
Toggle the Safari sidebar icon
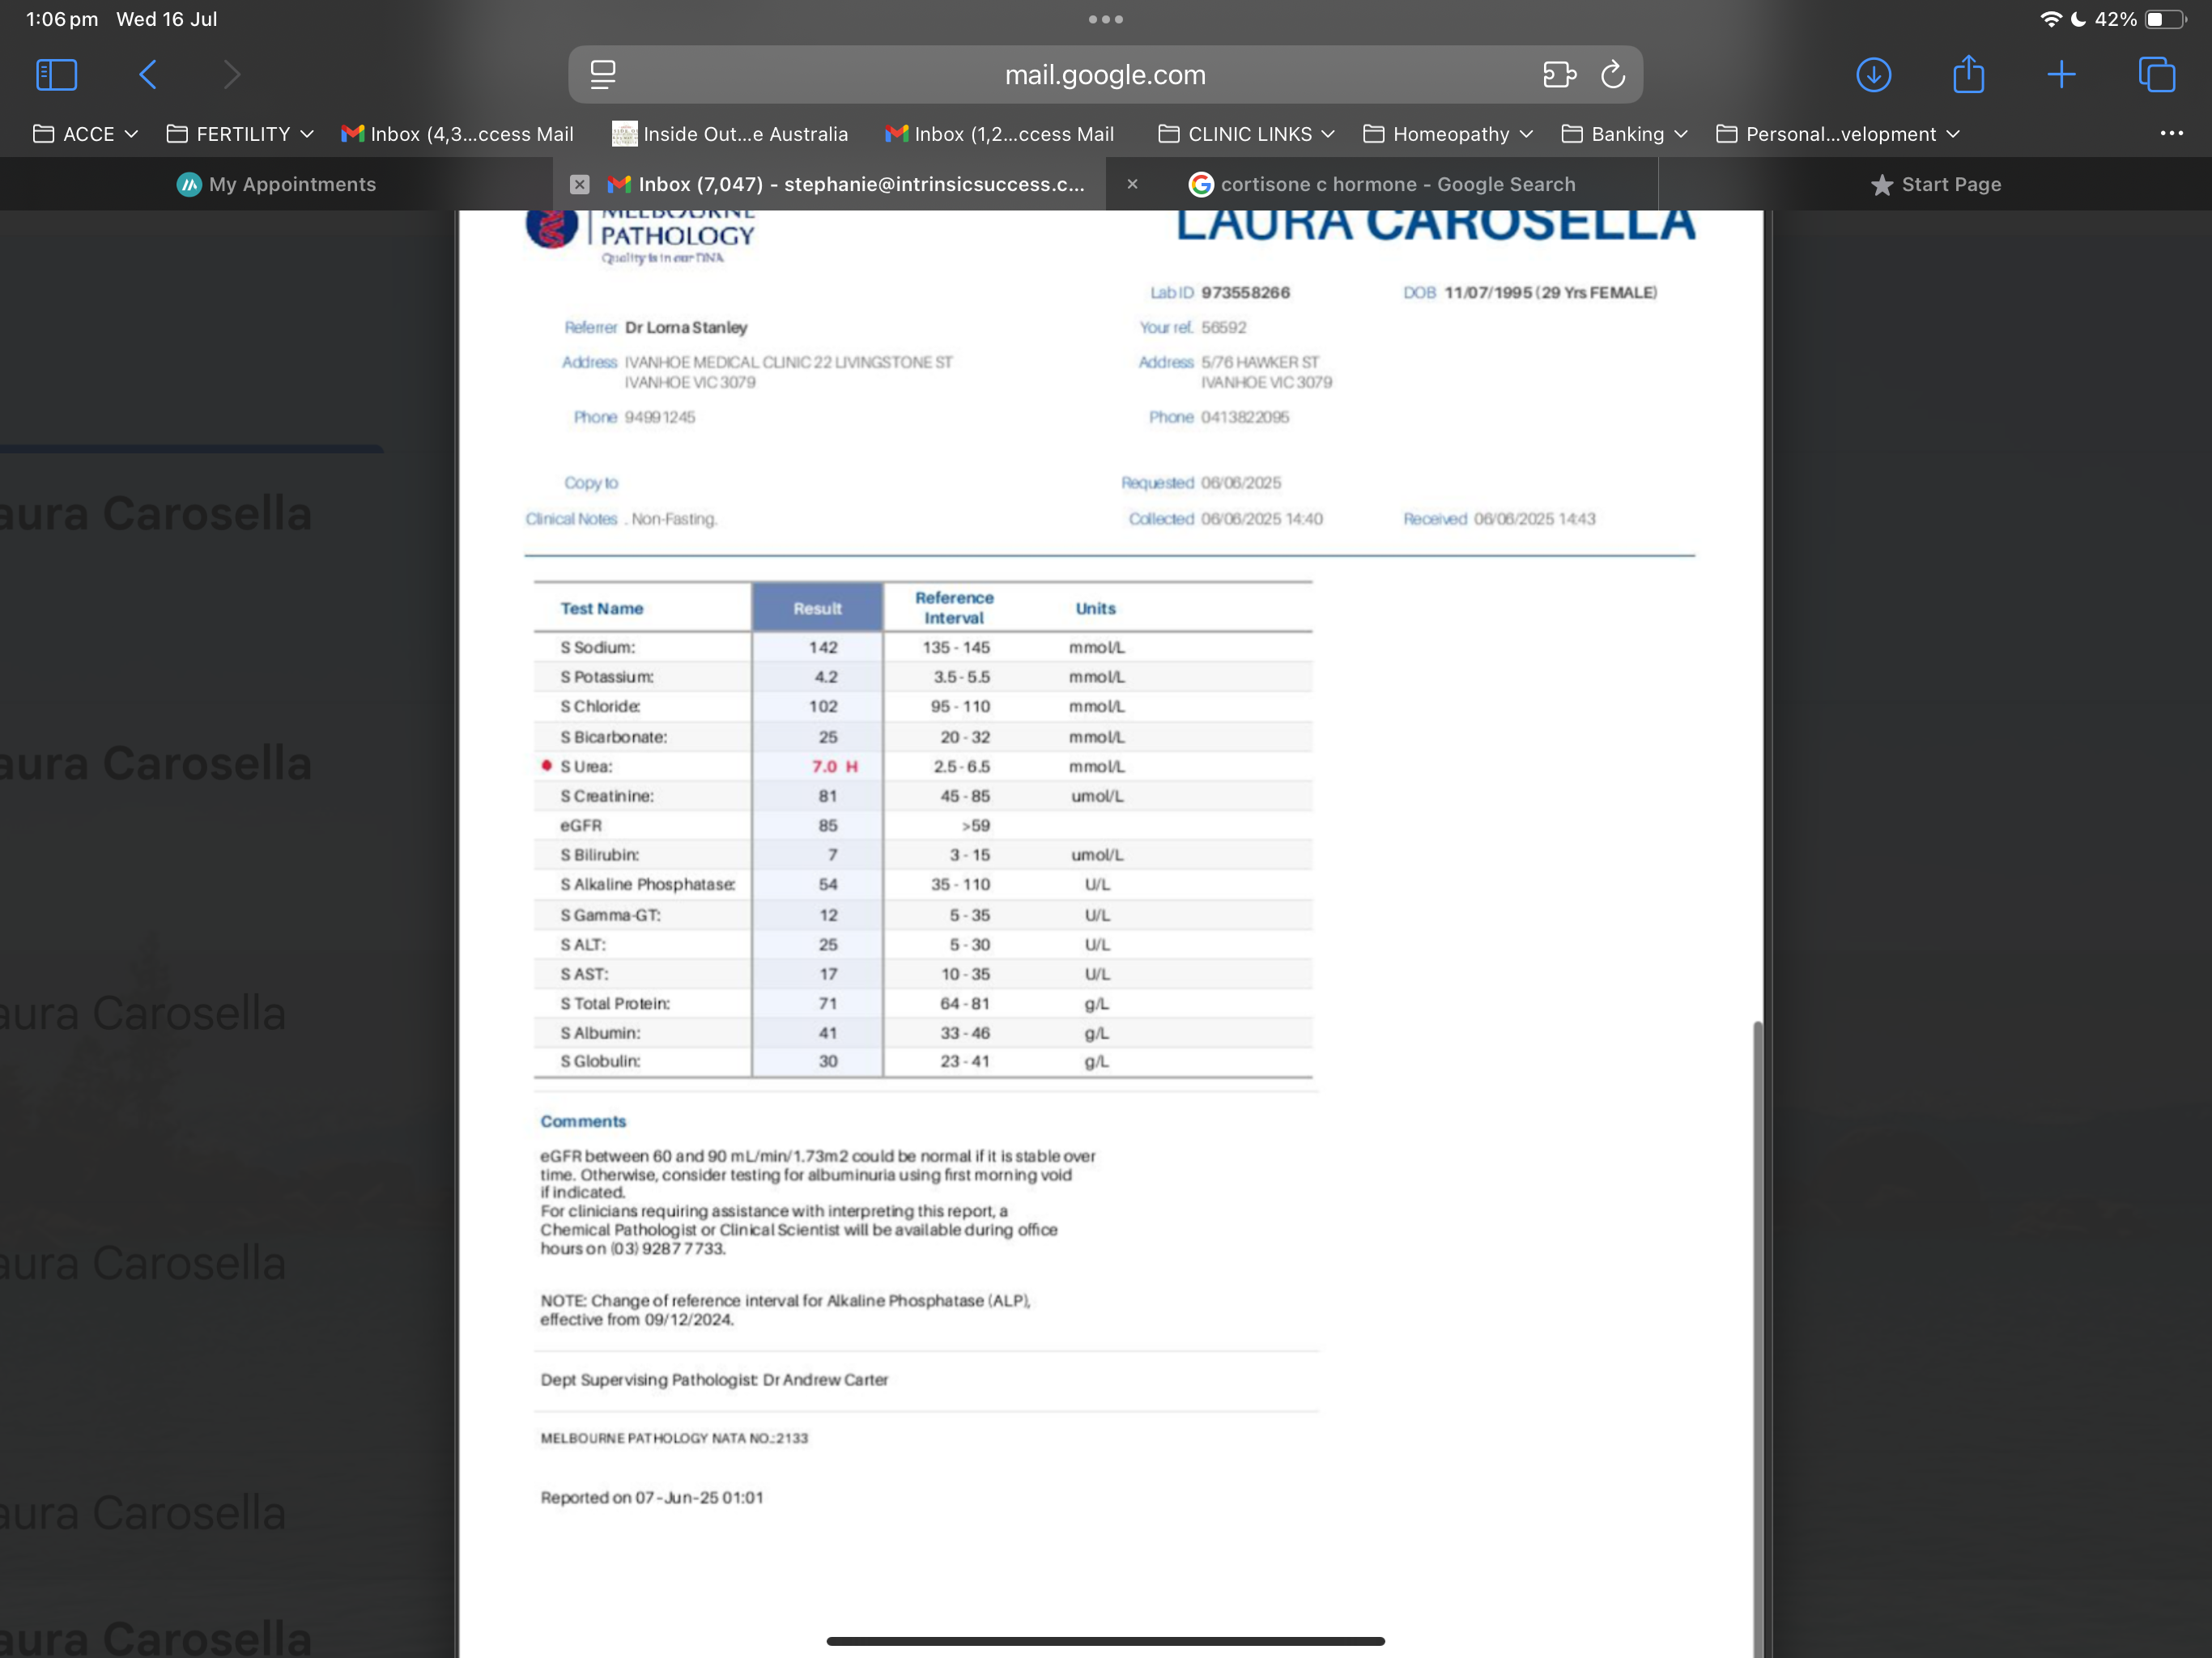[56, 74]
